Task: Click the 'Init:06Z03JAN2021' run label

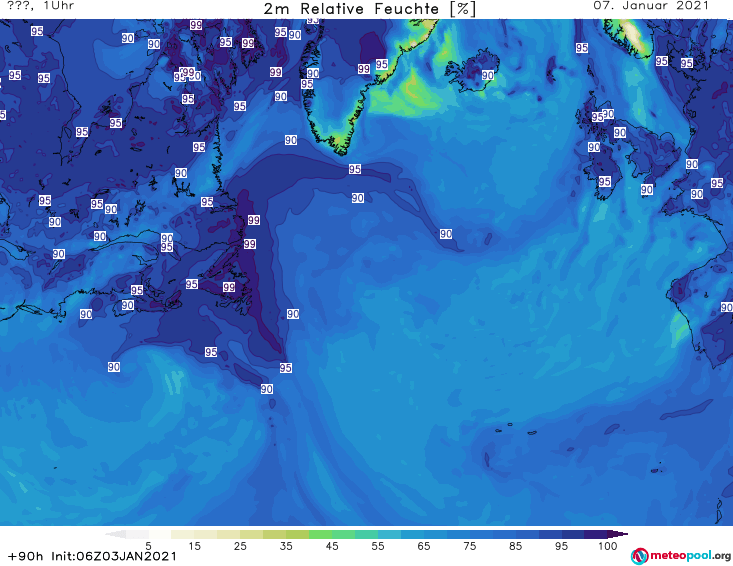Action: (x=114, y=556)
